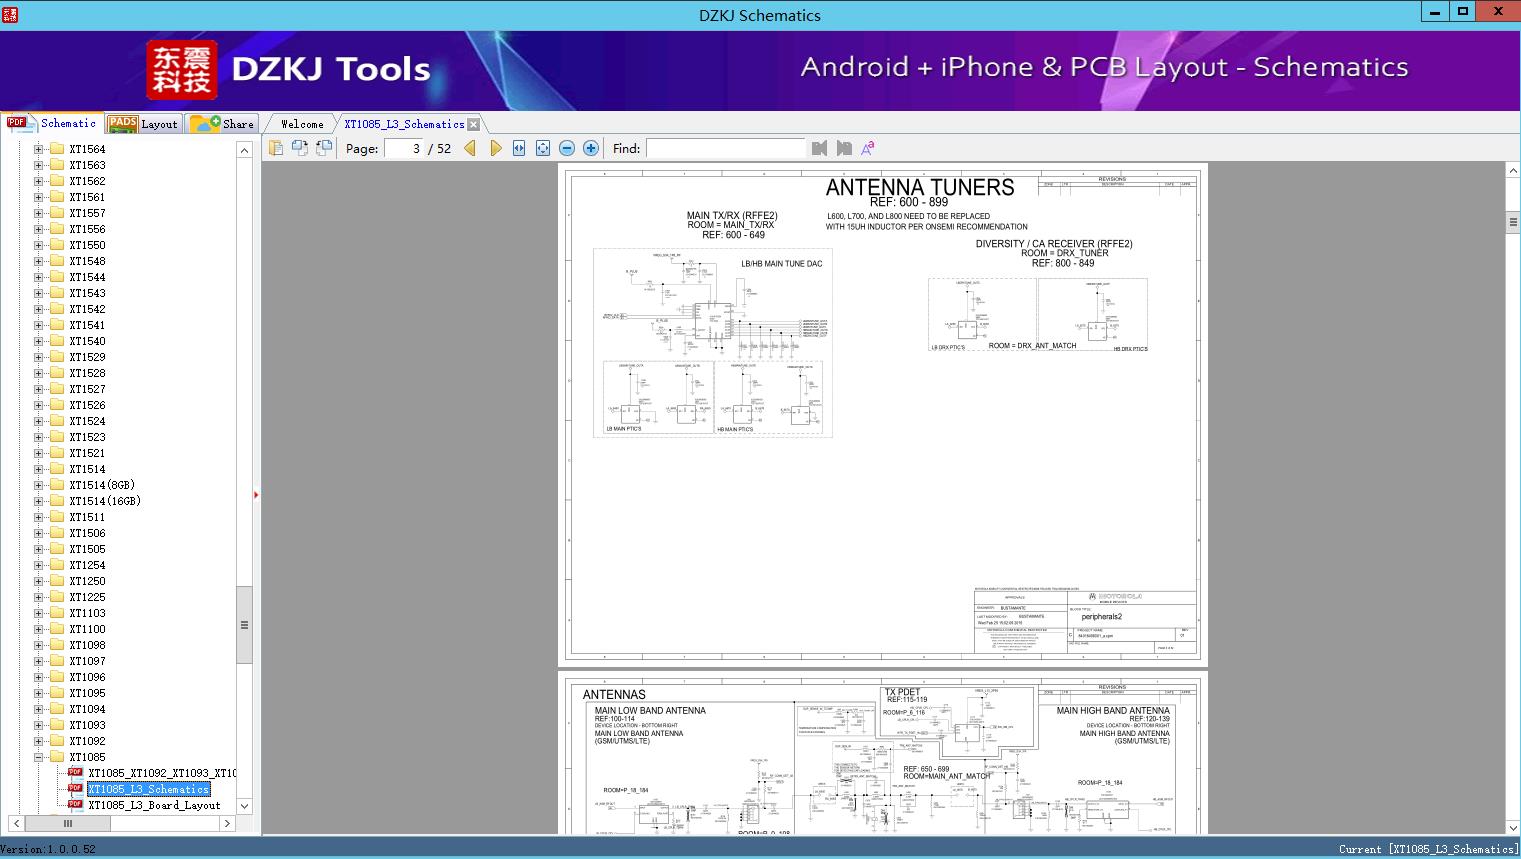Switch to the Welcome tab

[302, 124]
